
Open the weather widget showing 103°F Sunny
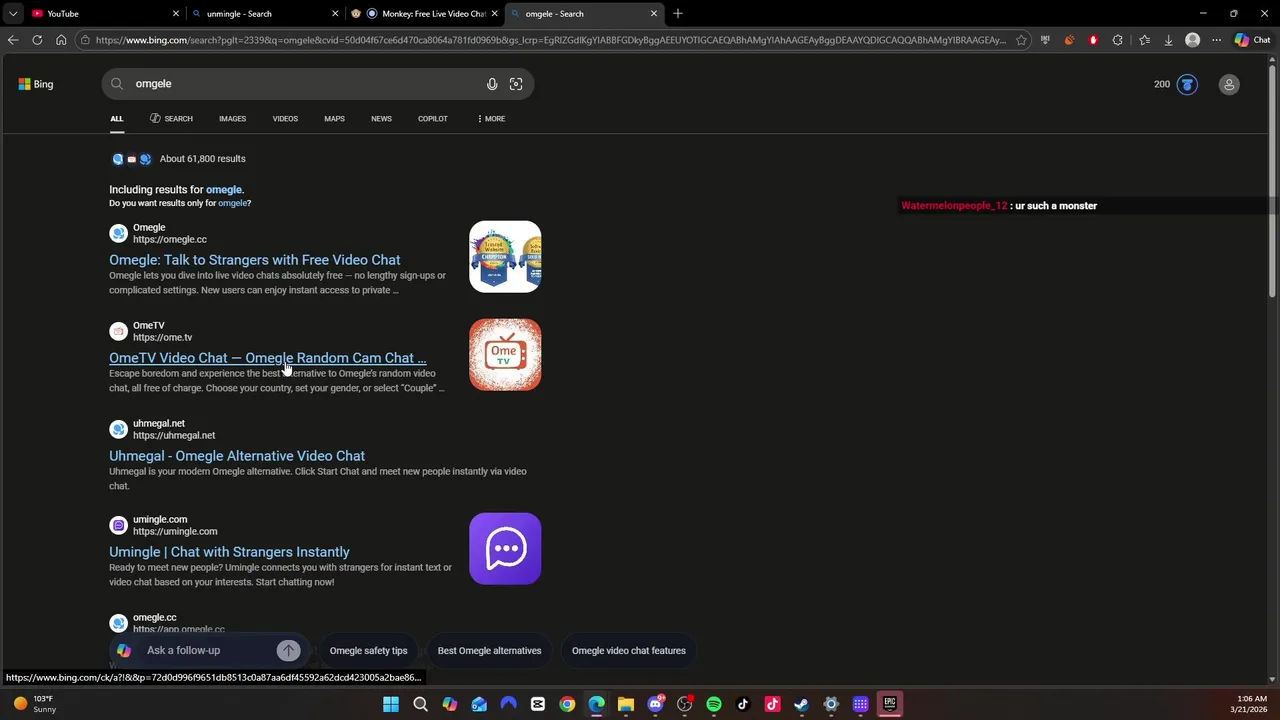point(33,704)
